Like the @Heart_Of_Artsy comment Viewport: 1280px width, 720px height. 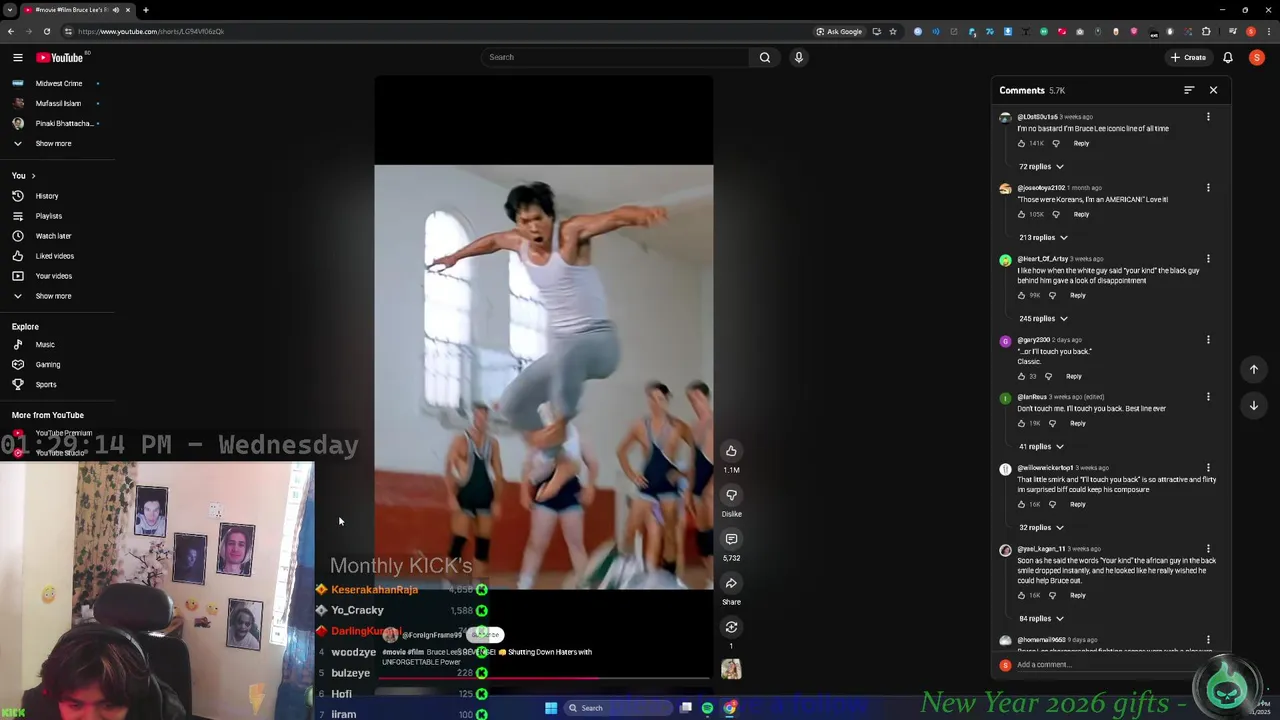(1021, 295)
